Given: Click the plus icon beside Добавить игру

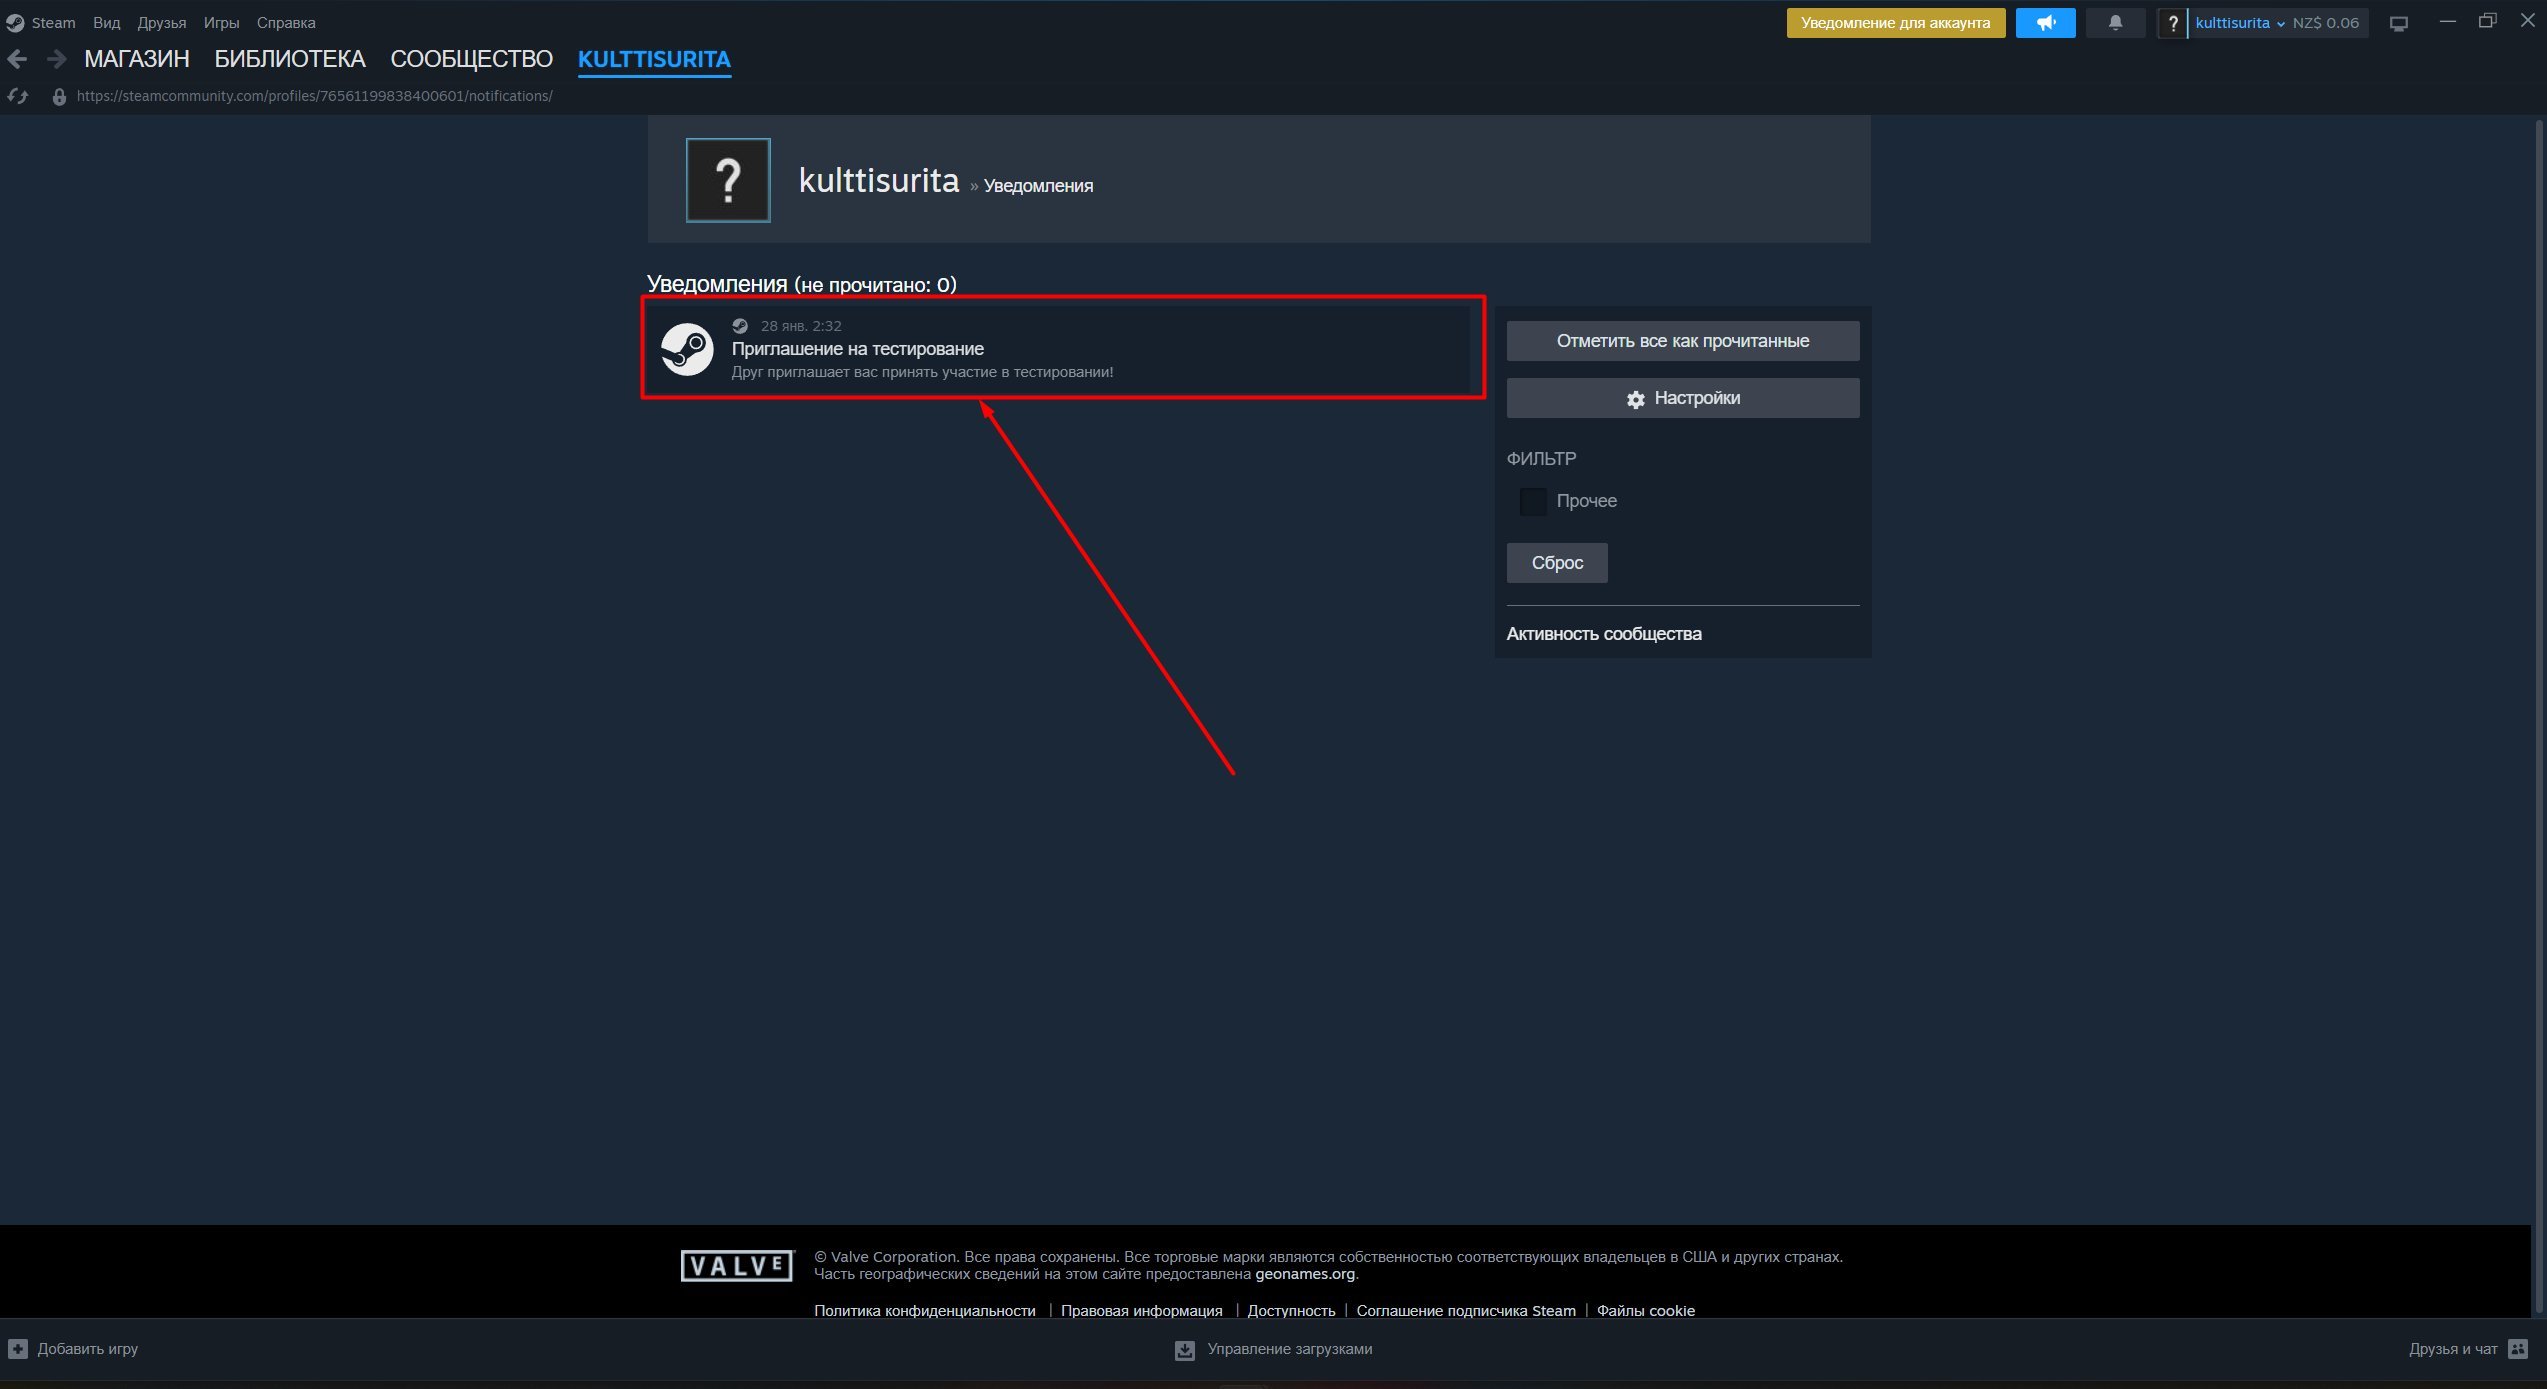Looking at the screenshot, I should pos(18,1349).
